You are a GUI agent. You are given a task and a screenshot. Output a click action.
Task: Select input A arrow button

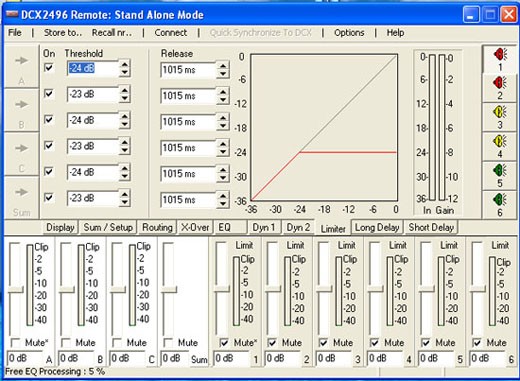22,67
